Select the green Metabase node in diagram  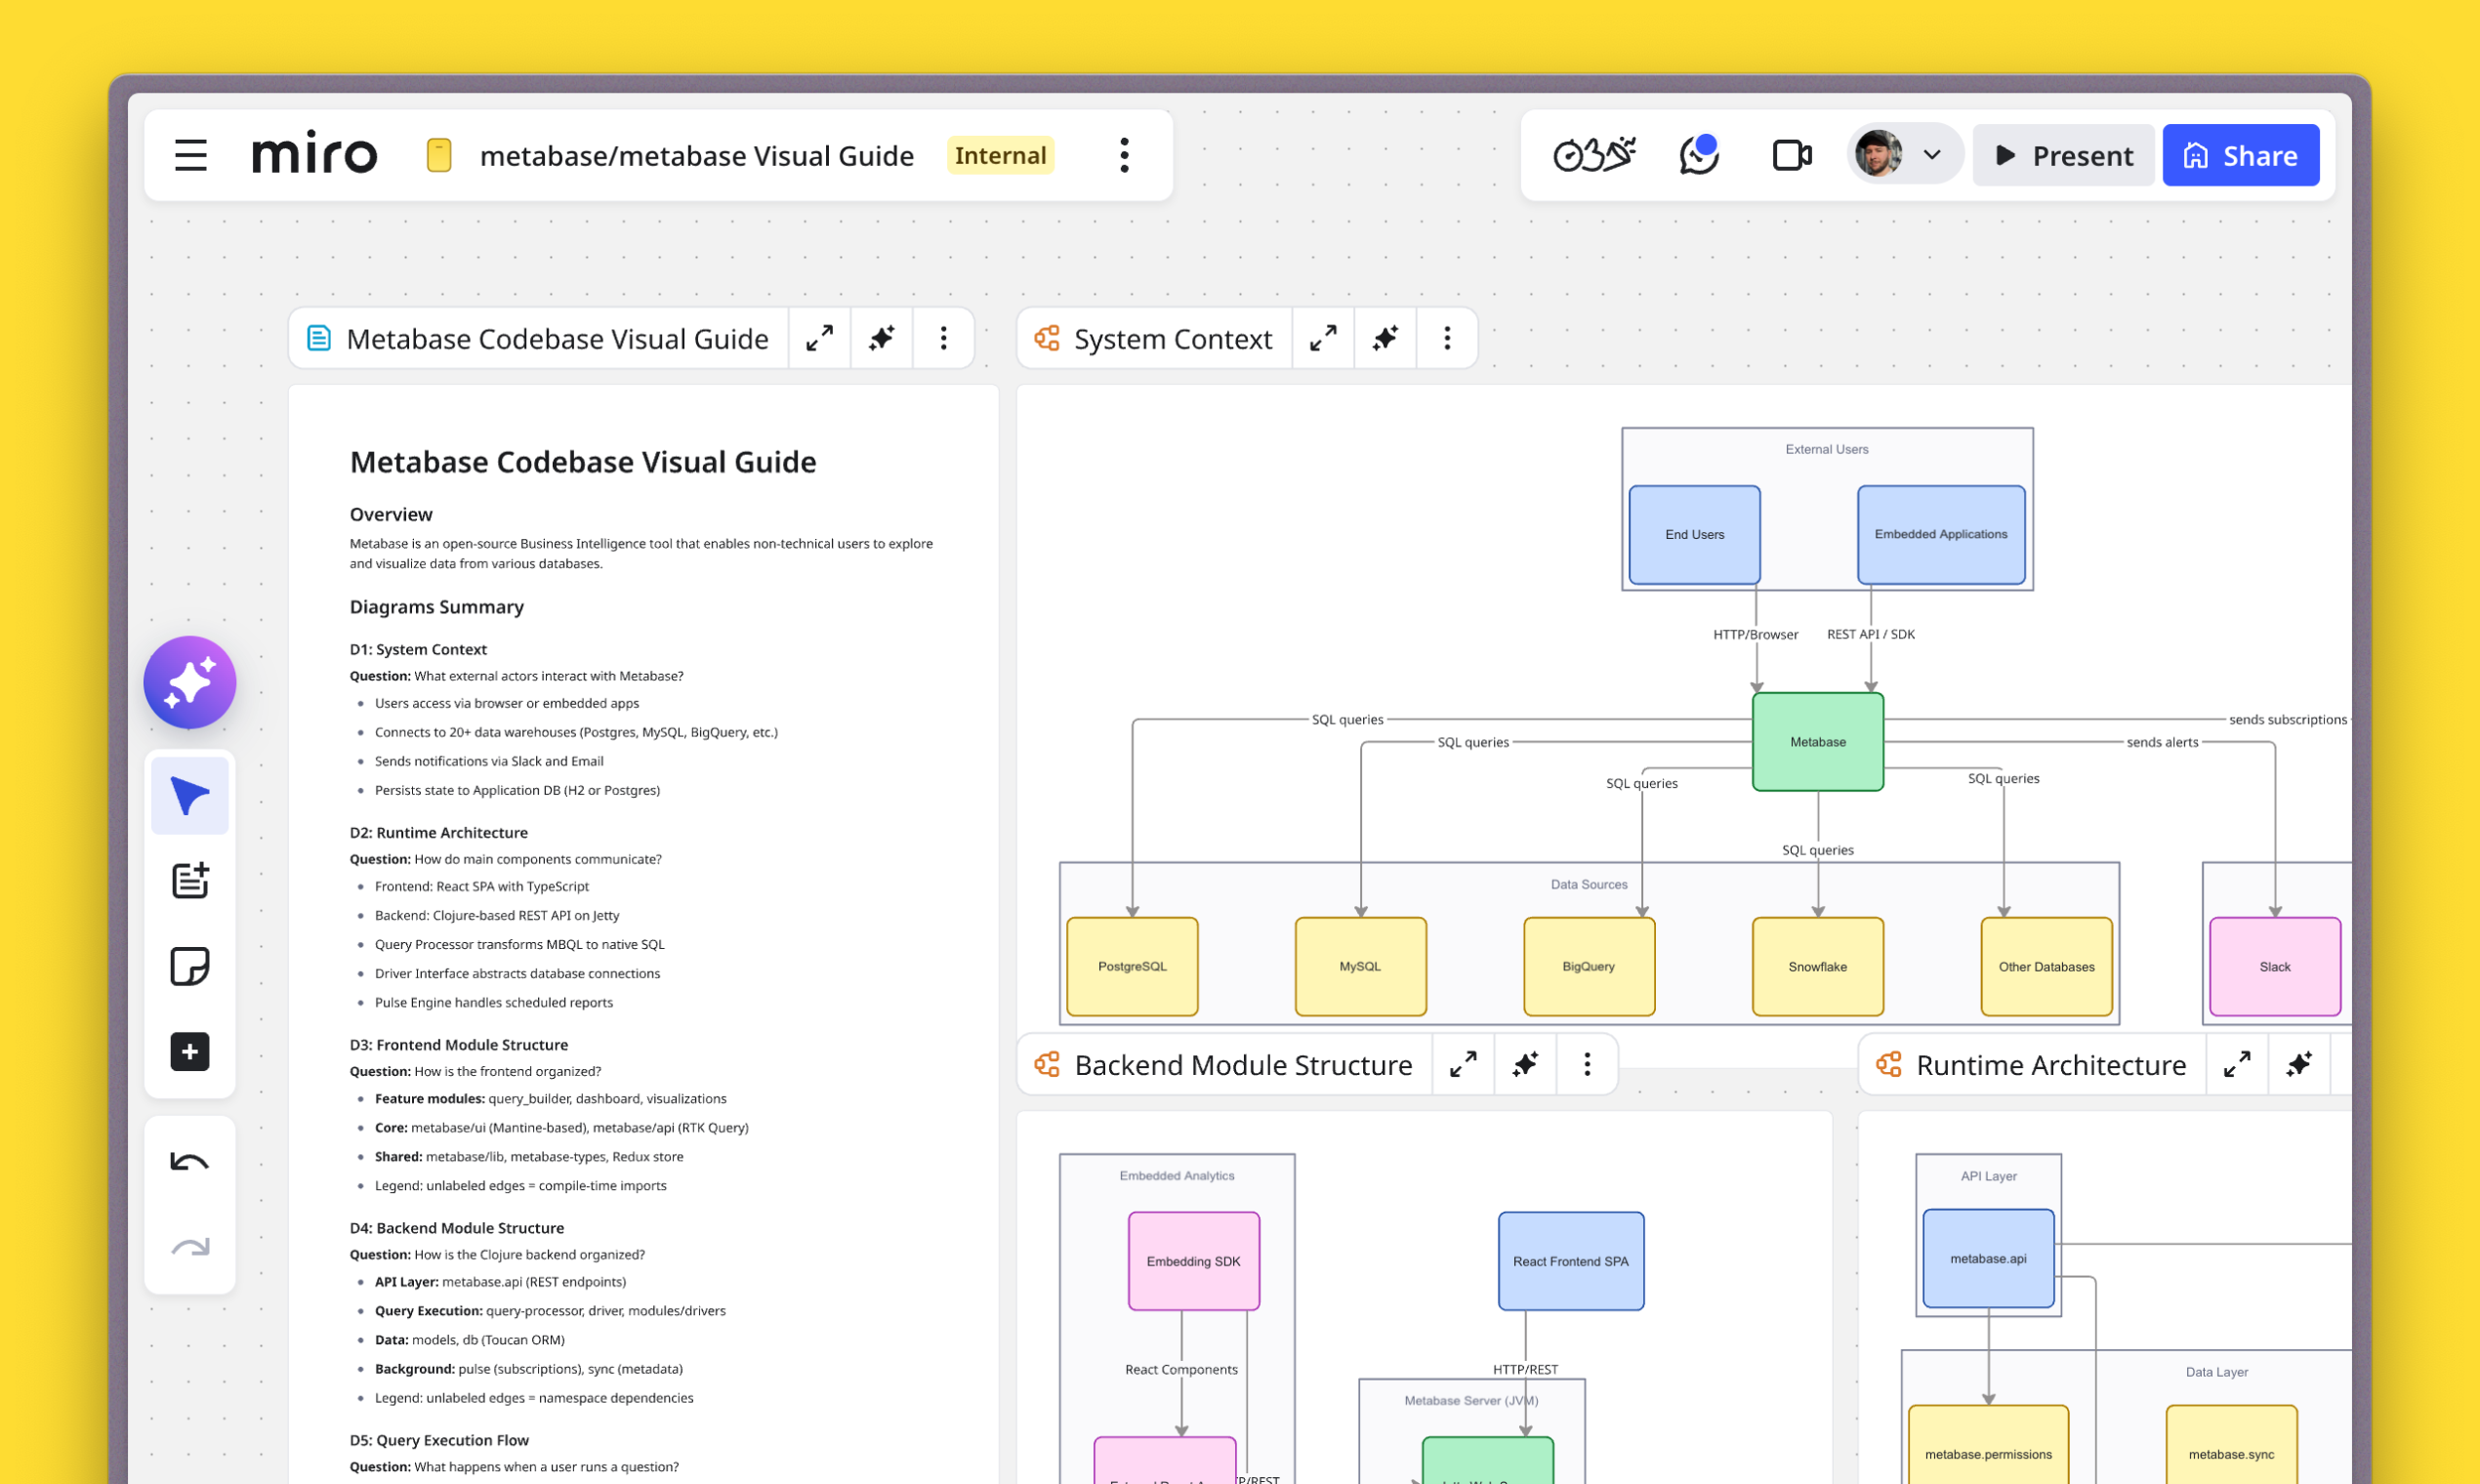click(x=1817, y=742)
